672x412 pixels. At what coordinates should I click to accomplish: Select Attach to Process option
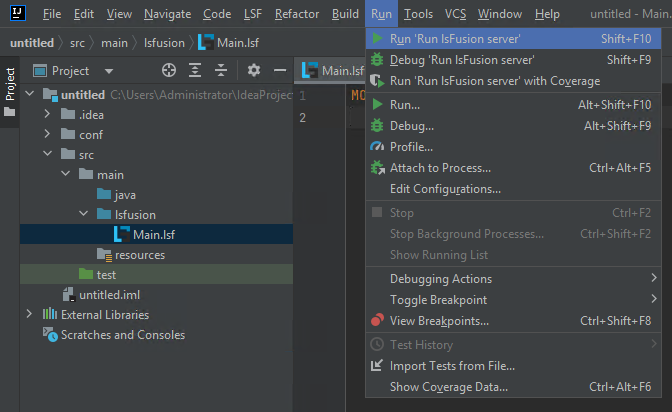click(440, 168)
